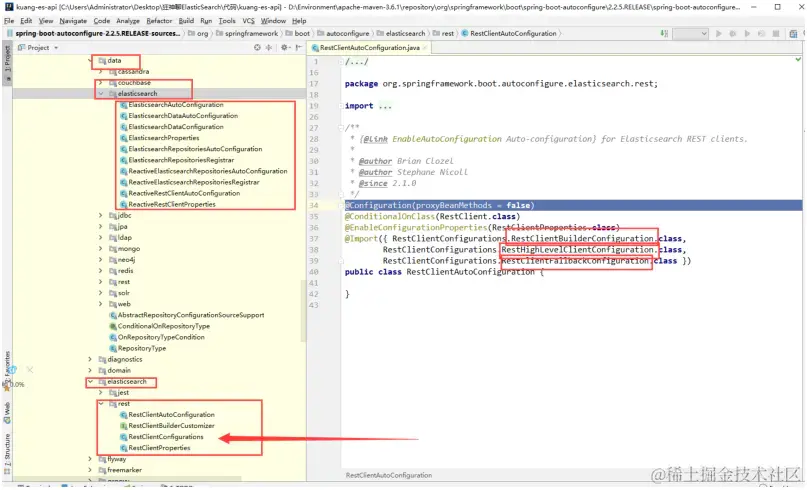
Task: Open the Refactor menu
Action: (x=159, y=21)
